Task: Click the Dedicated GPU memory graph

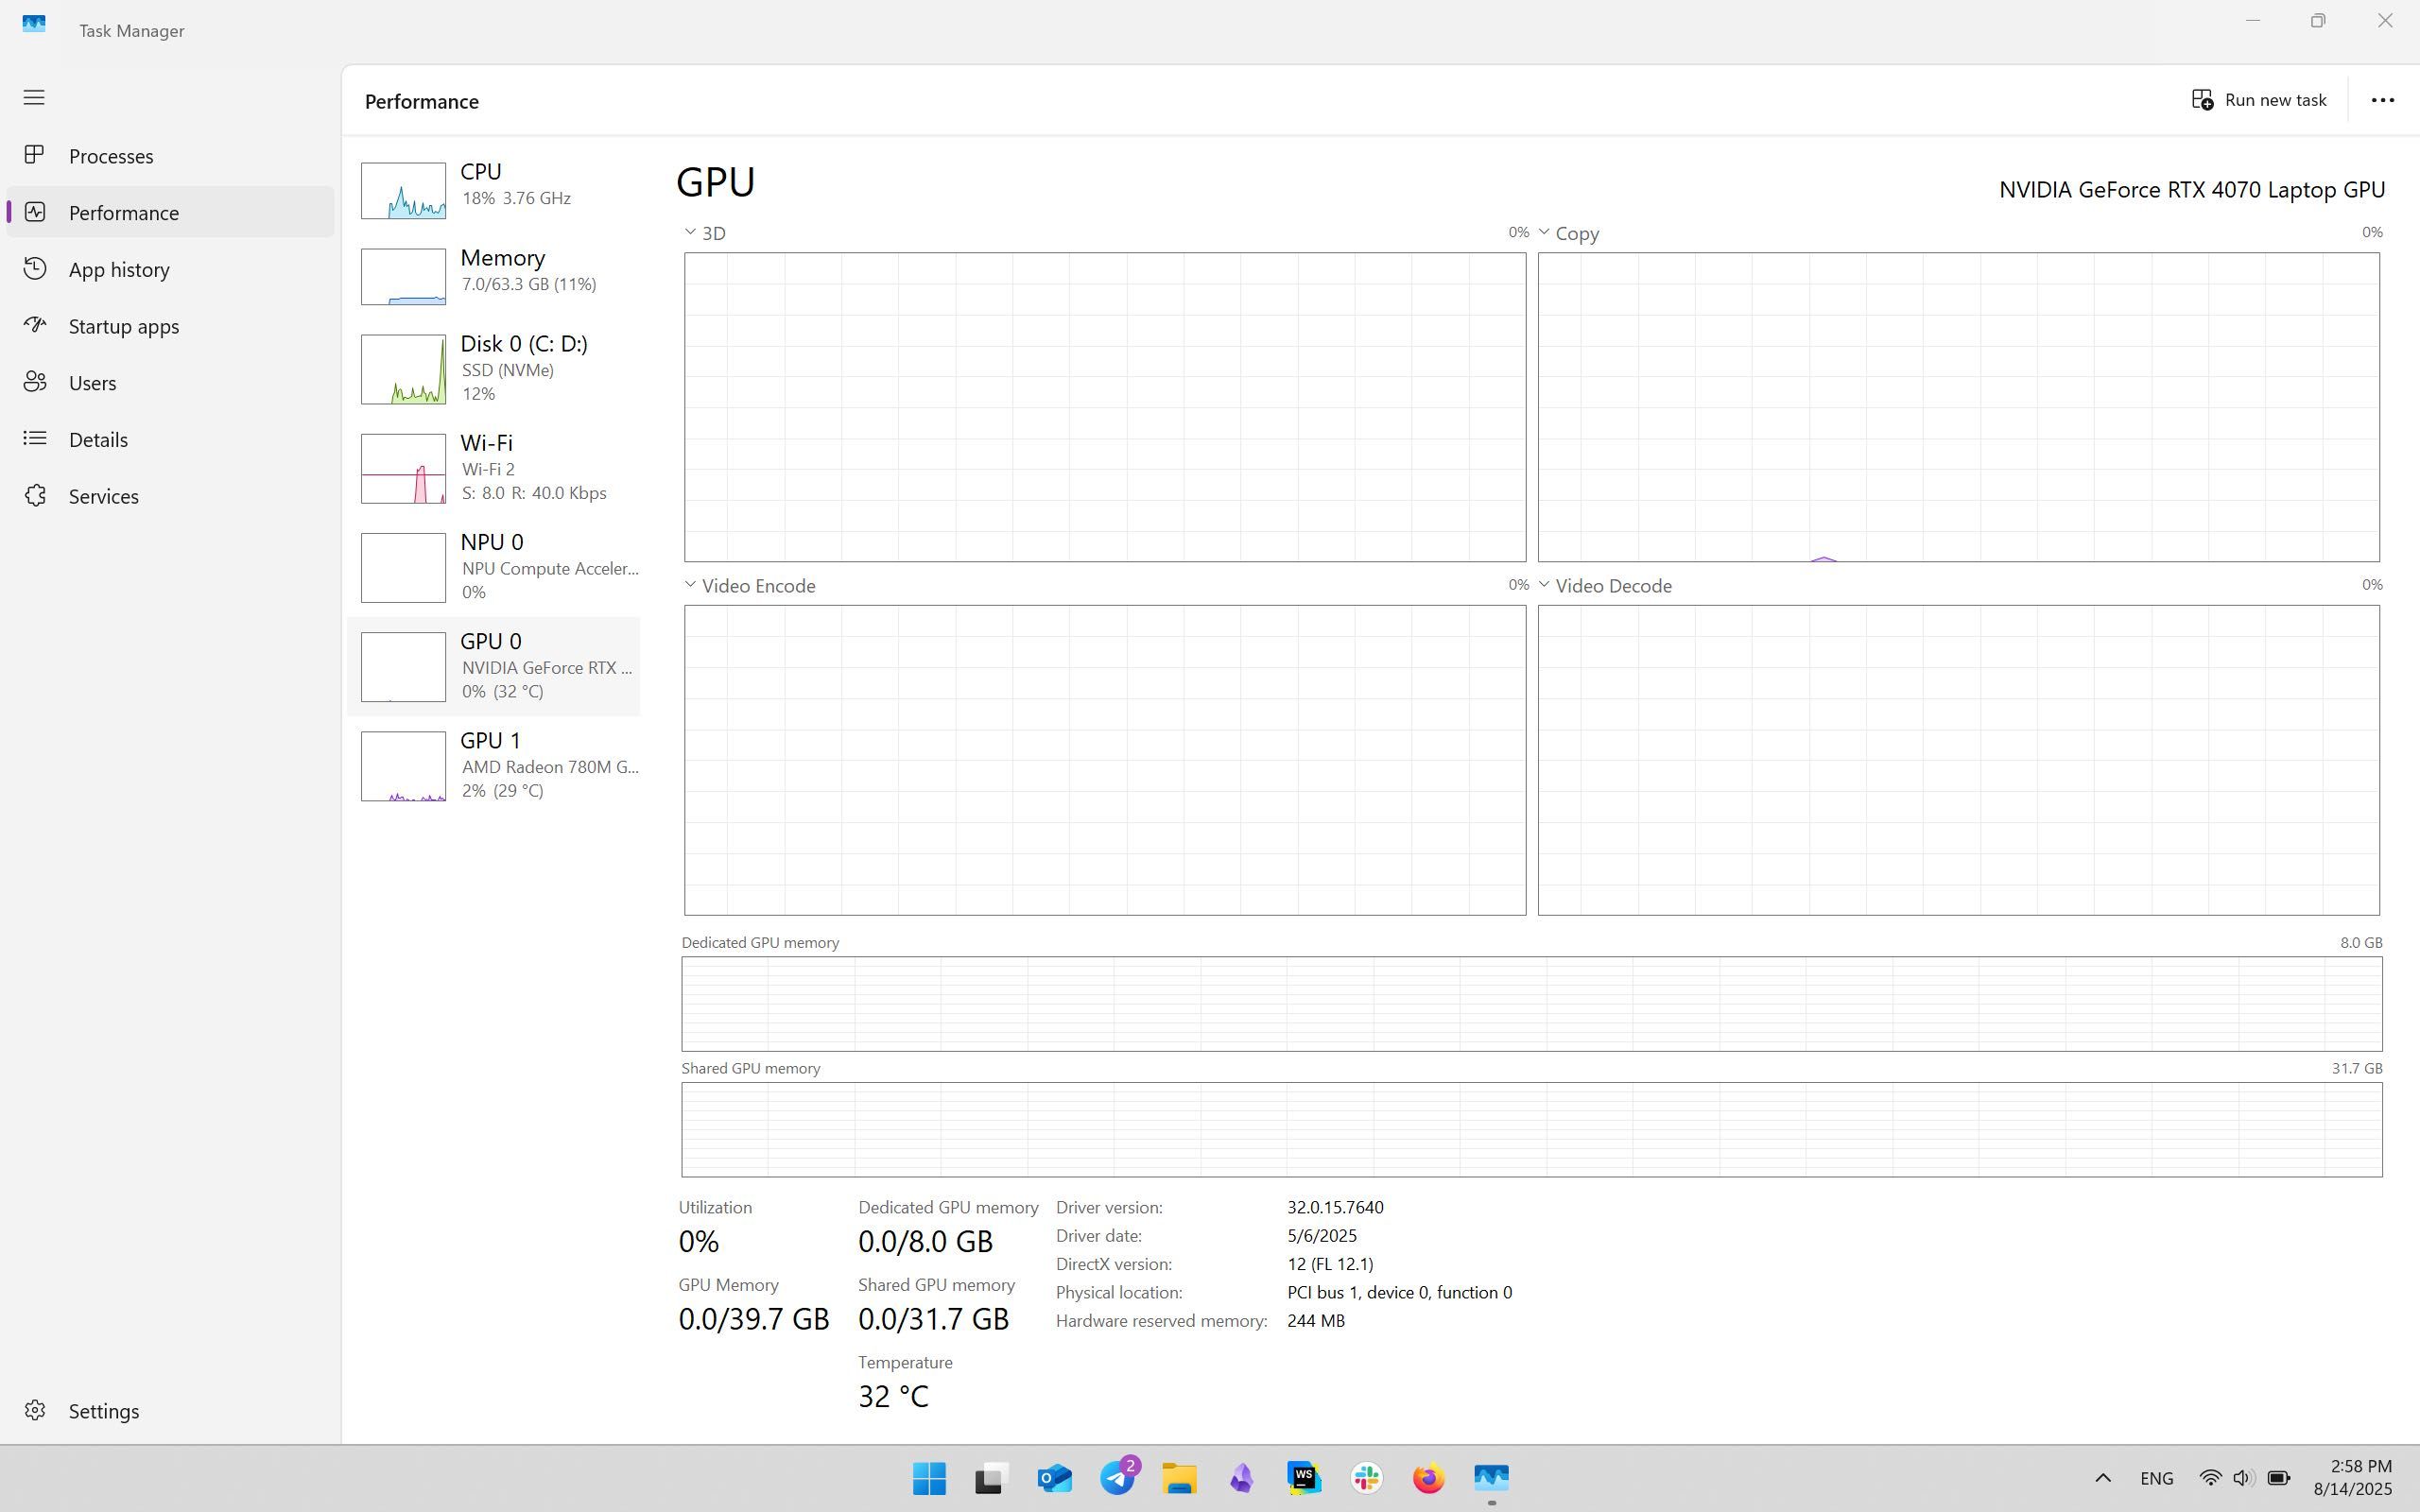Action: click(x=1532, y=1003)
